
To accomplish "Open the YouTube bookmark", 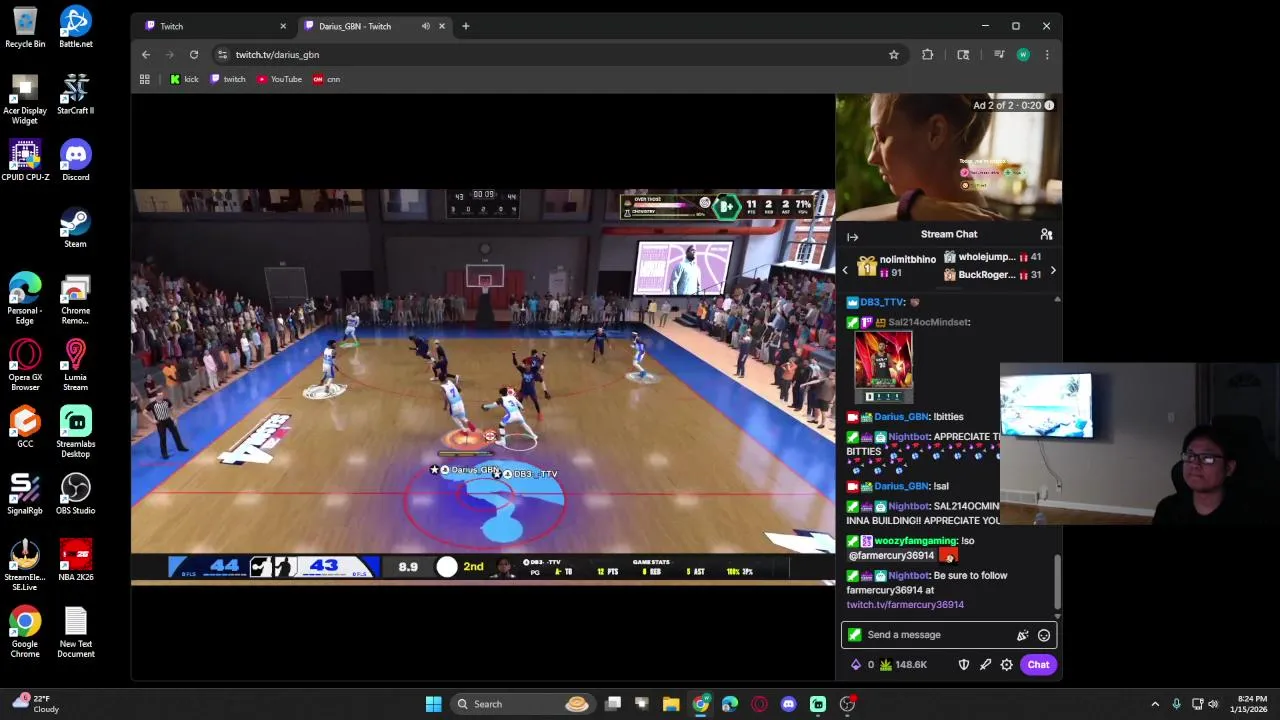I will [280, 79].
